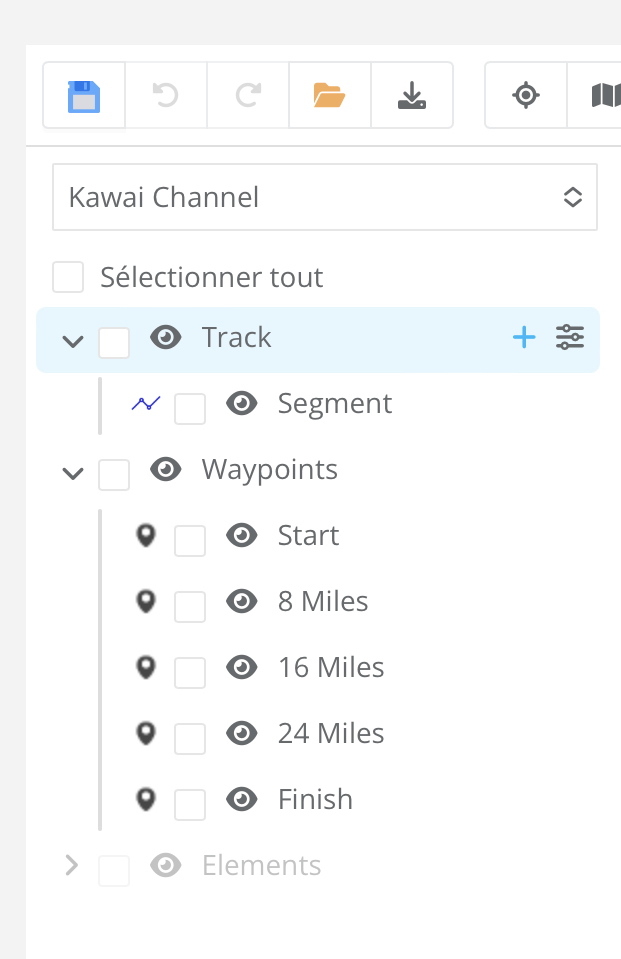Click the map icon in toolbar
Screen dimensions: 621x959
(x=604, y=96)
